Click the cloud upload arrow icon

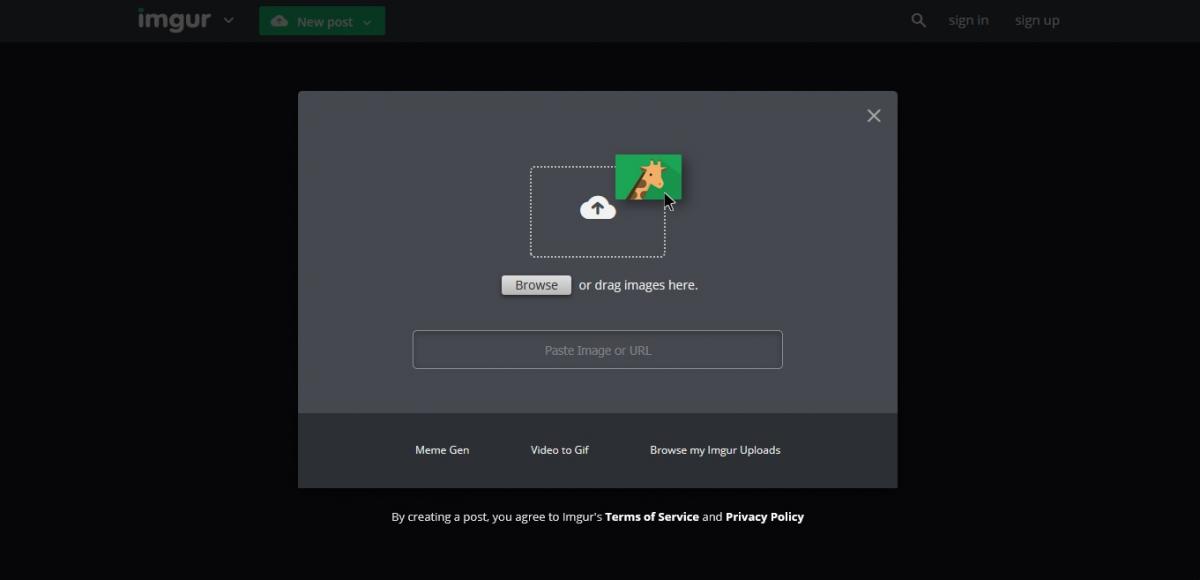[598, 208]
